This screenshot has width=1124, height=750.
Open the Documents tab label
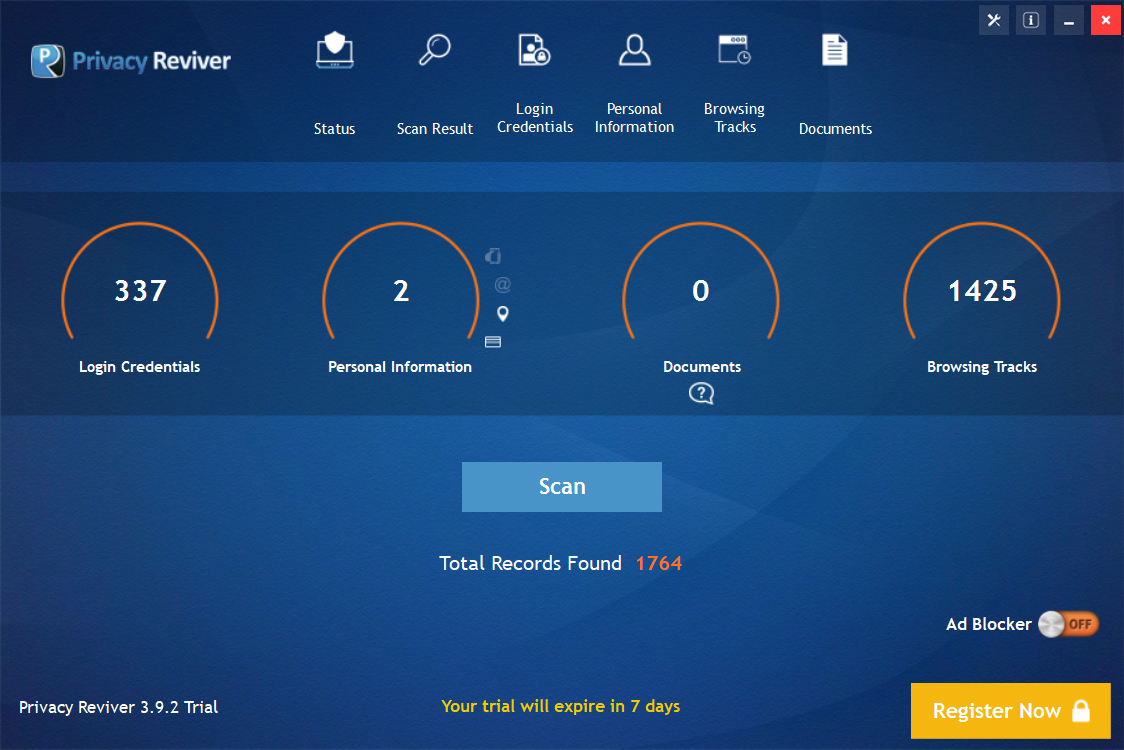click(x=835, y=129)
